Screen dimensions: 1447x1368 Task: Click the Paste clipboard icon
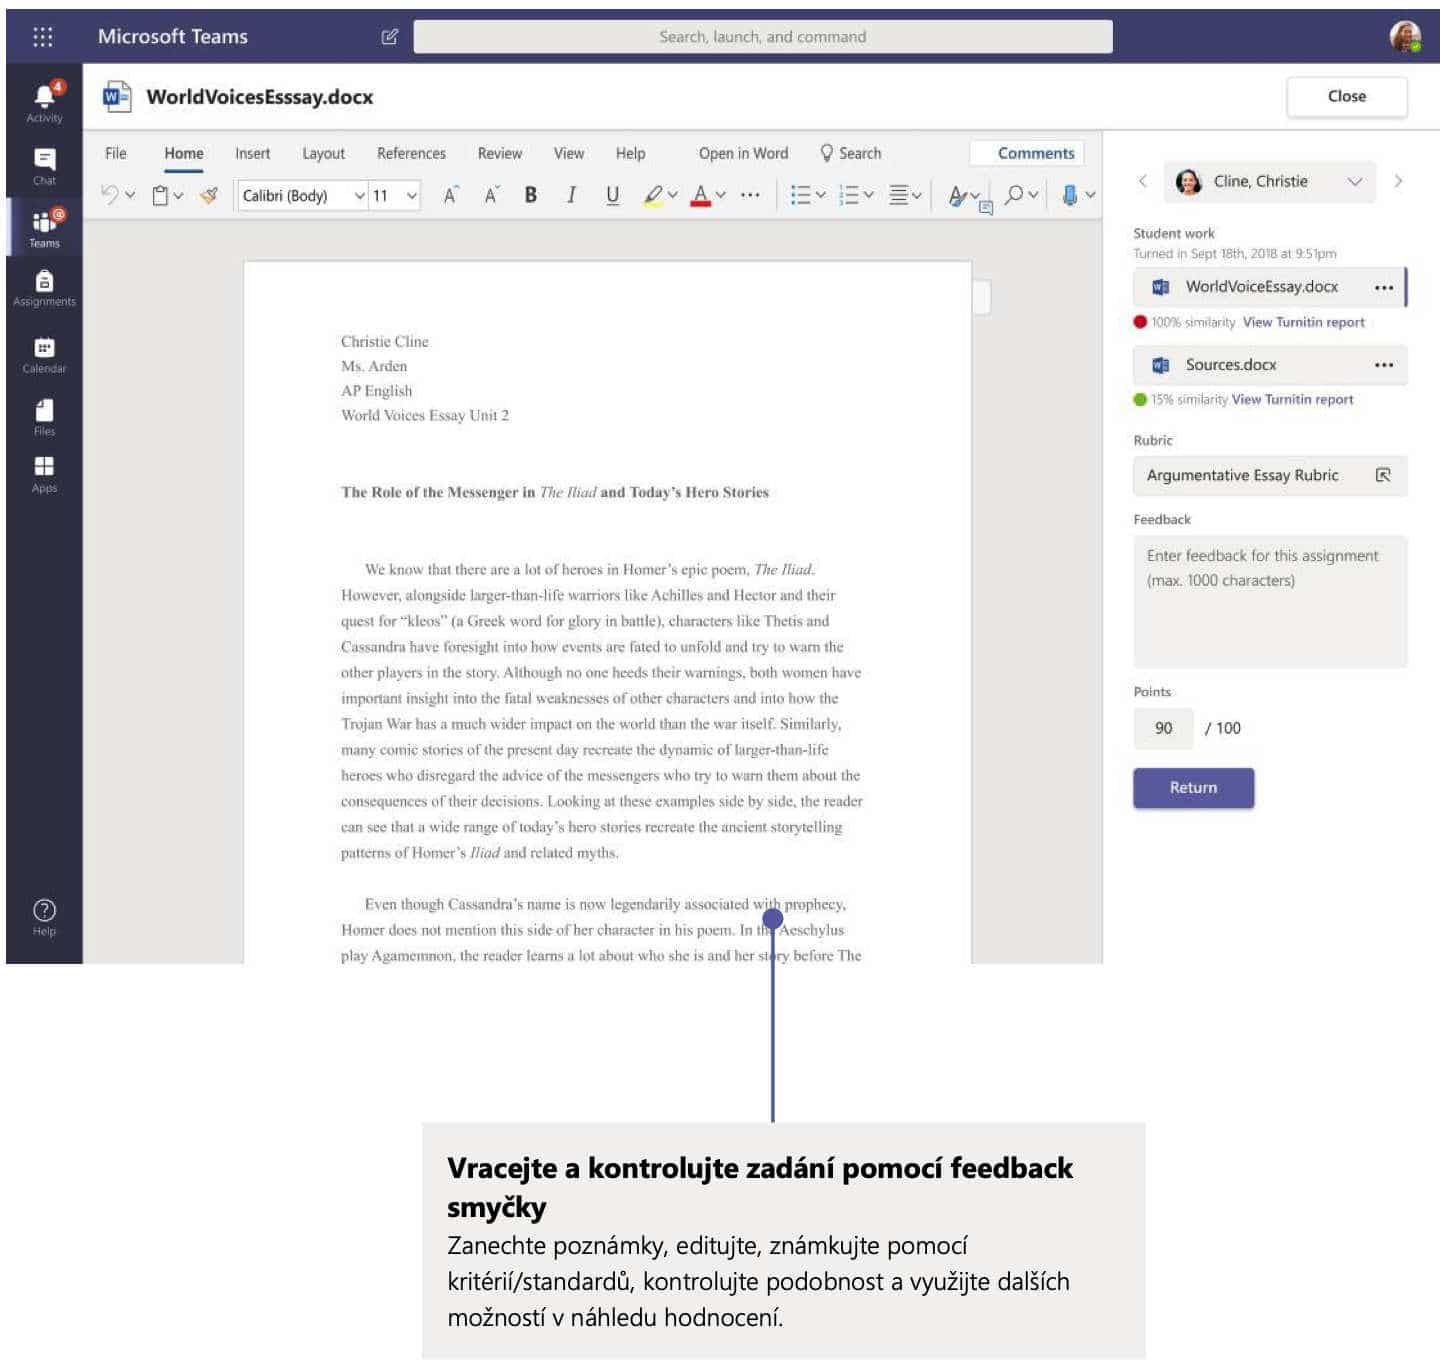point(160,195)
